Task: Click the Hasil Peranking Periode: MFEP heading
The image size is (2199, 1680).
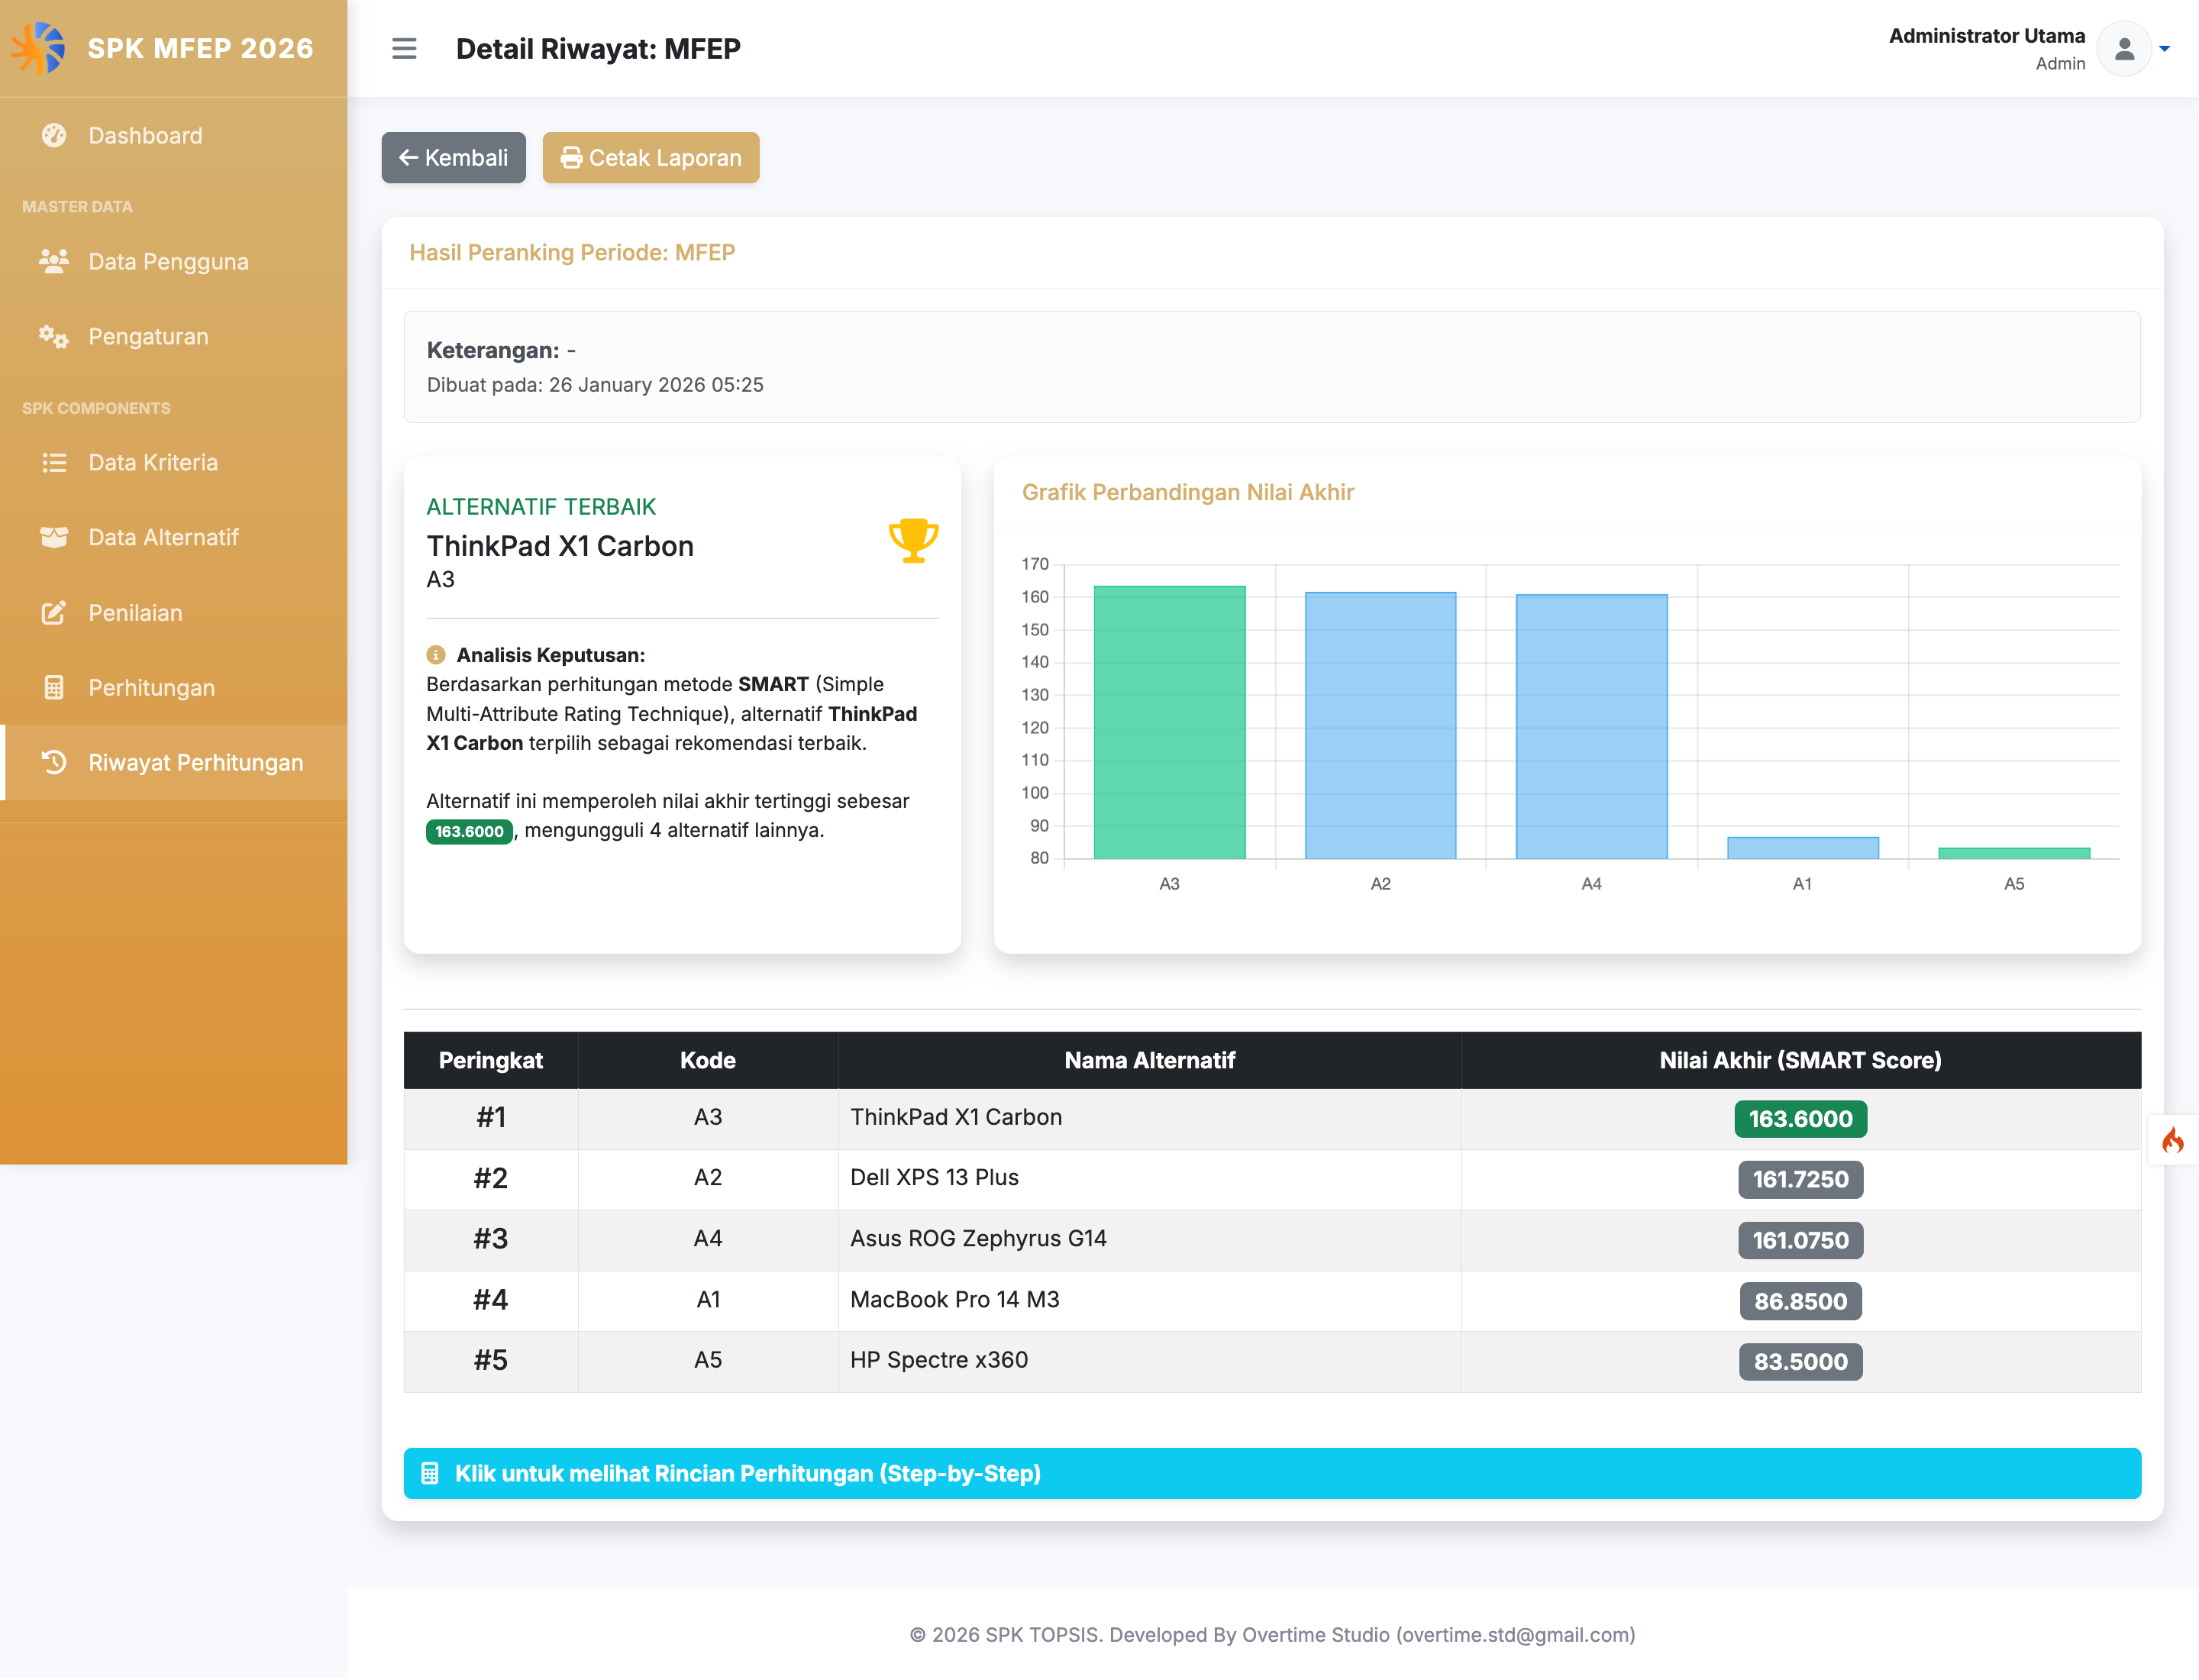Action: pos(572,253)
